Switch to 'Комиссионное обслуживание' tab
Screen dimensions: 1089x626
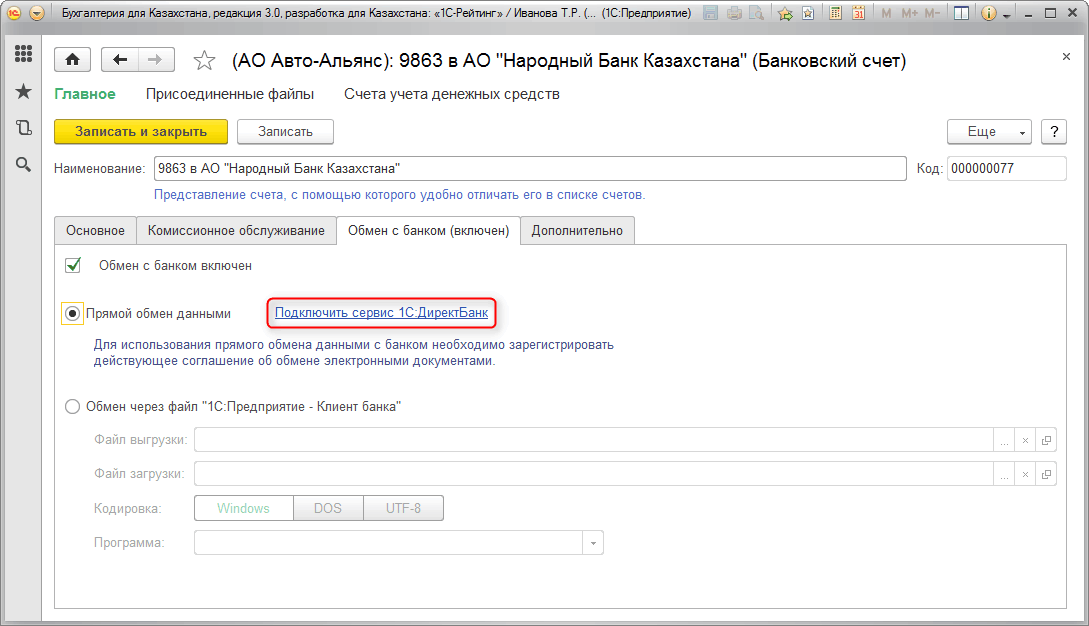pyautogui.click(x=236, y=231)
